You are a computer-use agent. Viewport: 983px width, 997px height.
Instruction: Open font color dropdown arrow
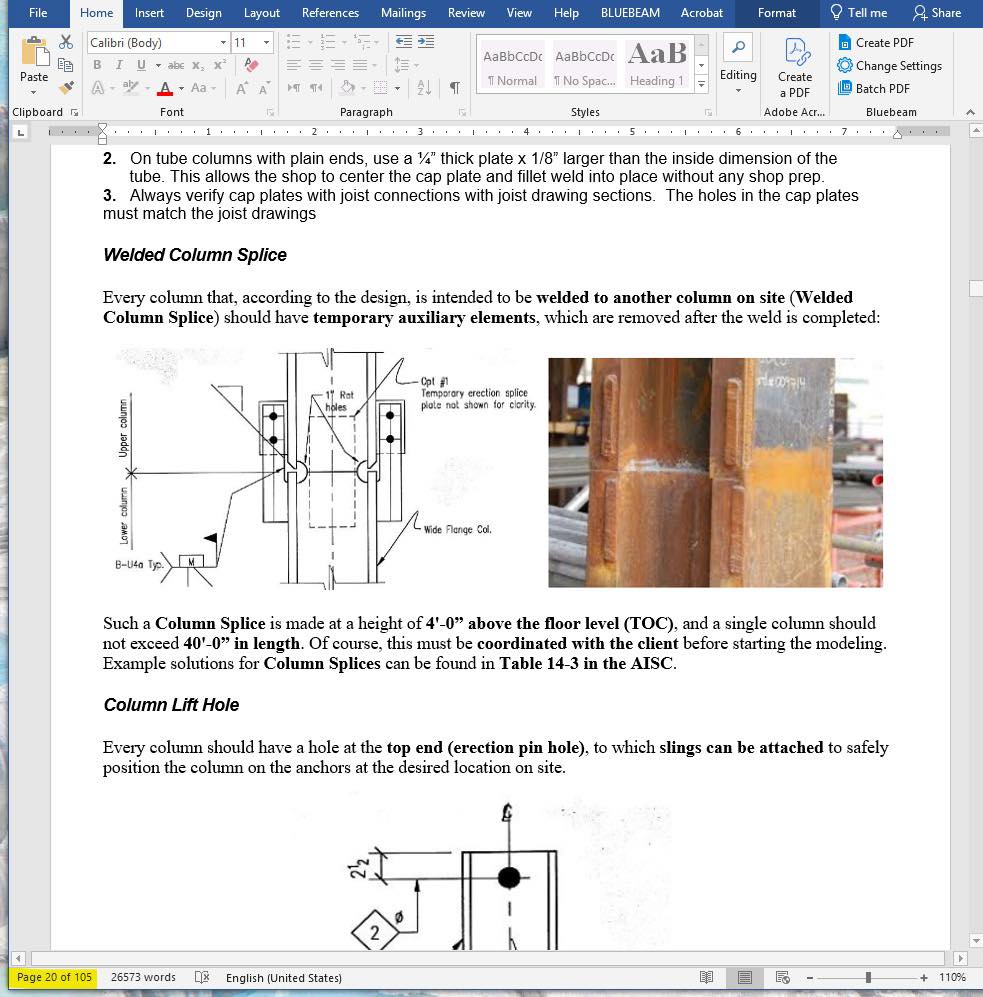(x=181, y=88)
